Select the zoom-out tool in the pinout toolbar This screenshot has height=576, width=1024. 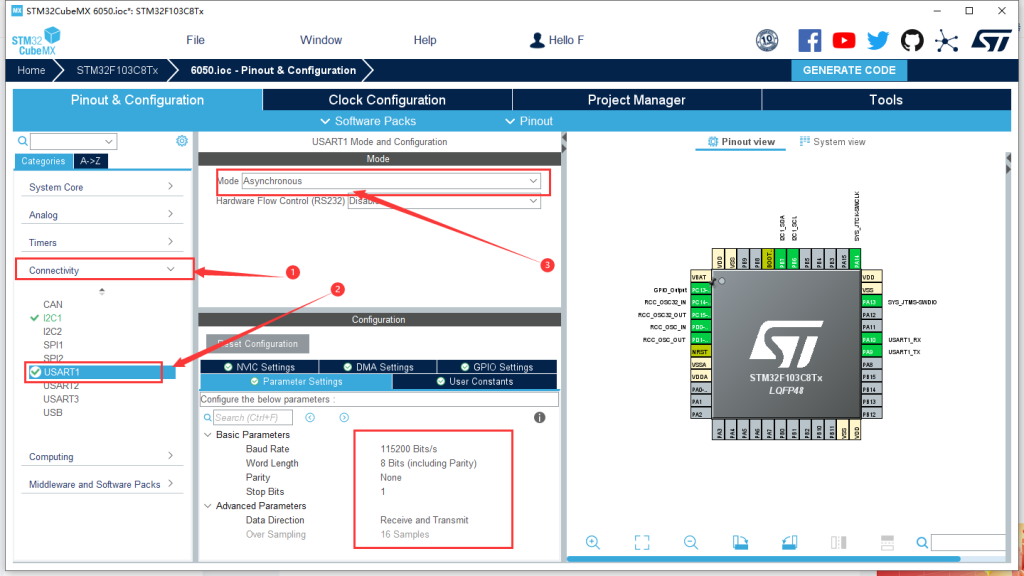coord(690,542)
